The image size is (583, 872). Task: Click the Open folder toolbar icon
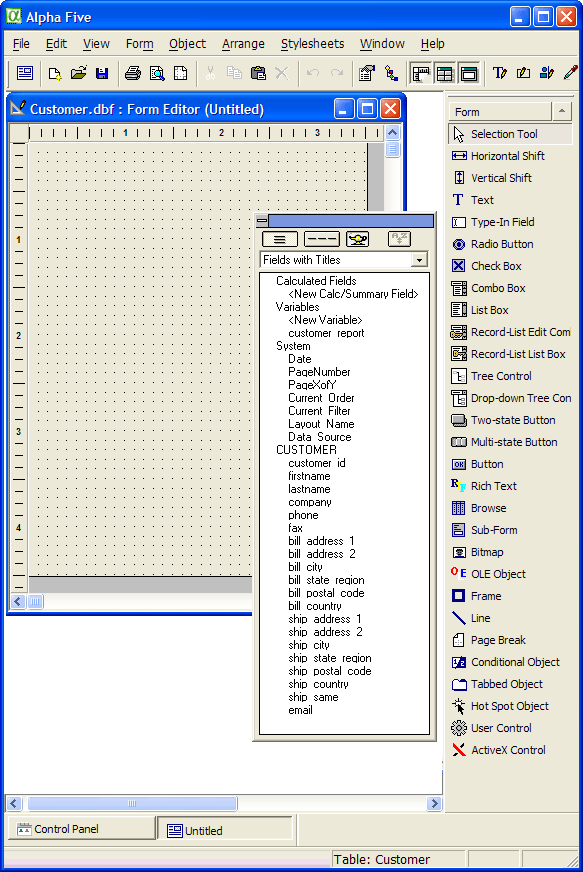(78, 73)
